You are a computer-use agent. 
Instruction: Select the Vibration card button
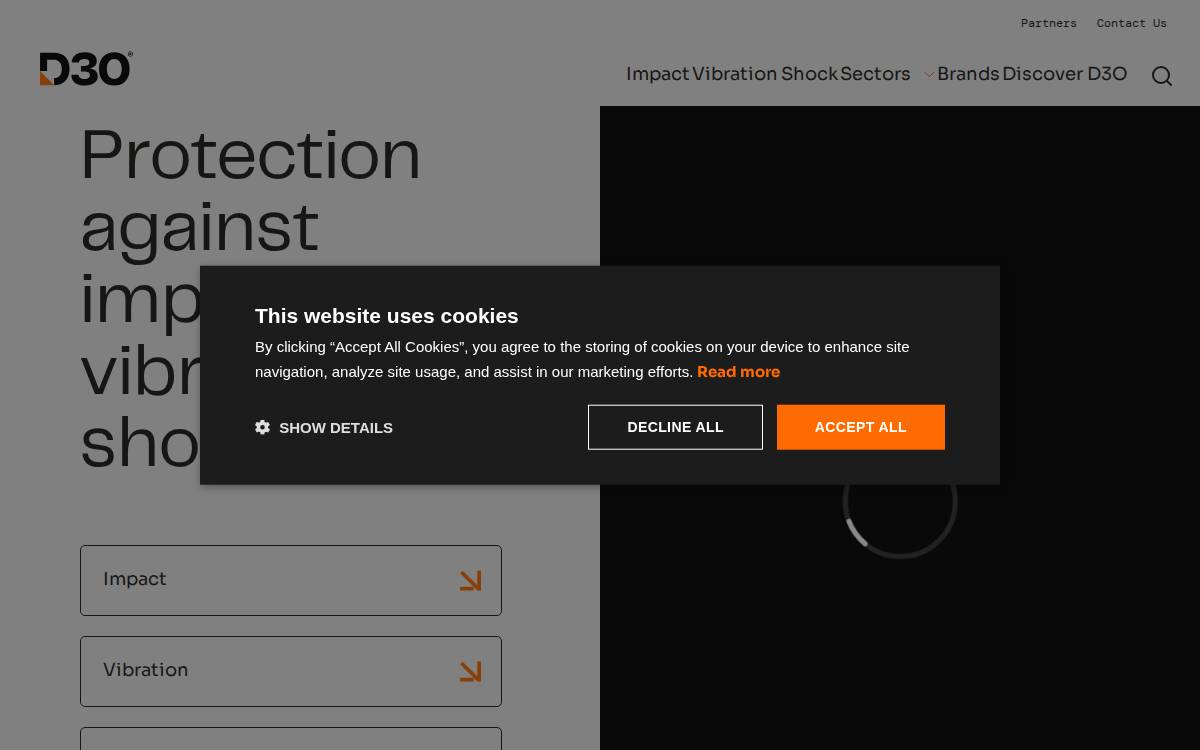tap(291, 671)
